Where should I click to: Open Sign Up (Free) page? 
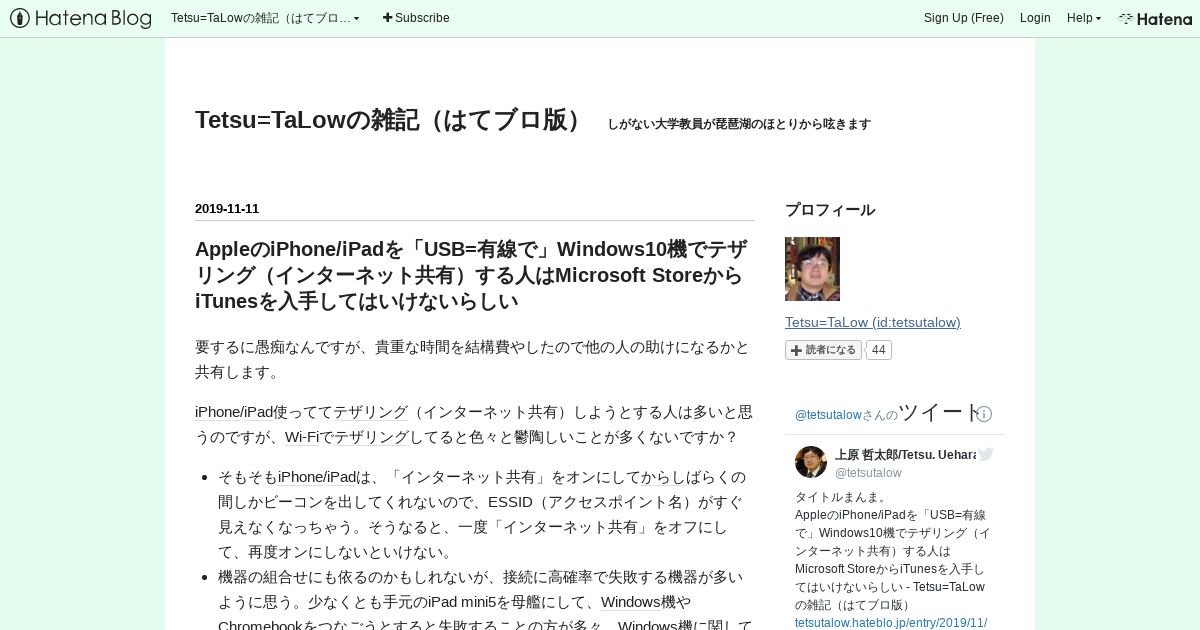pyautogui.click(x=963, y=18)
